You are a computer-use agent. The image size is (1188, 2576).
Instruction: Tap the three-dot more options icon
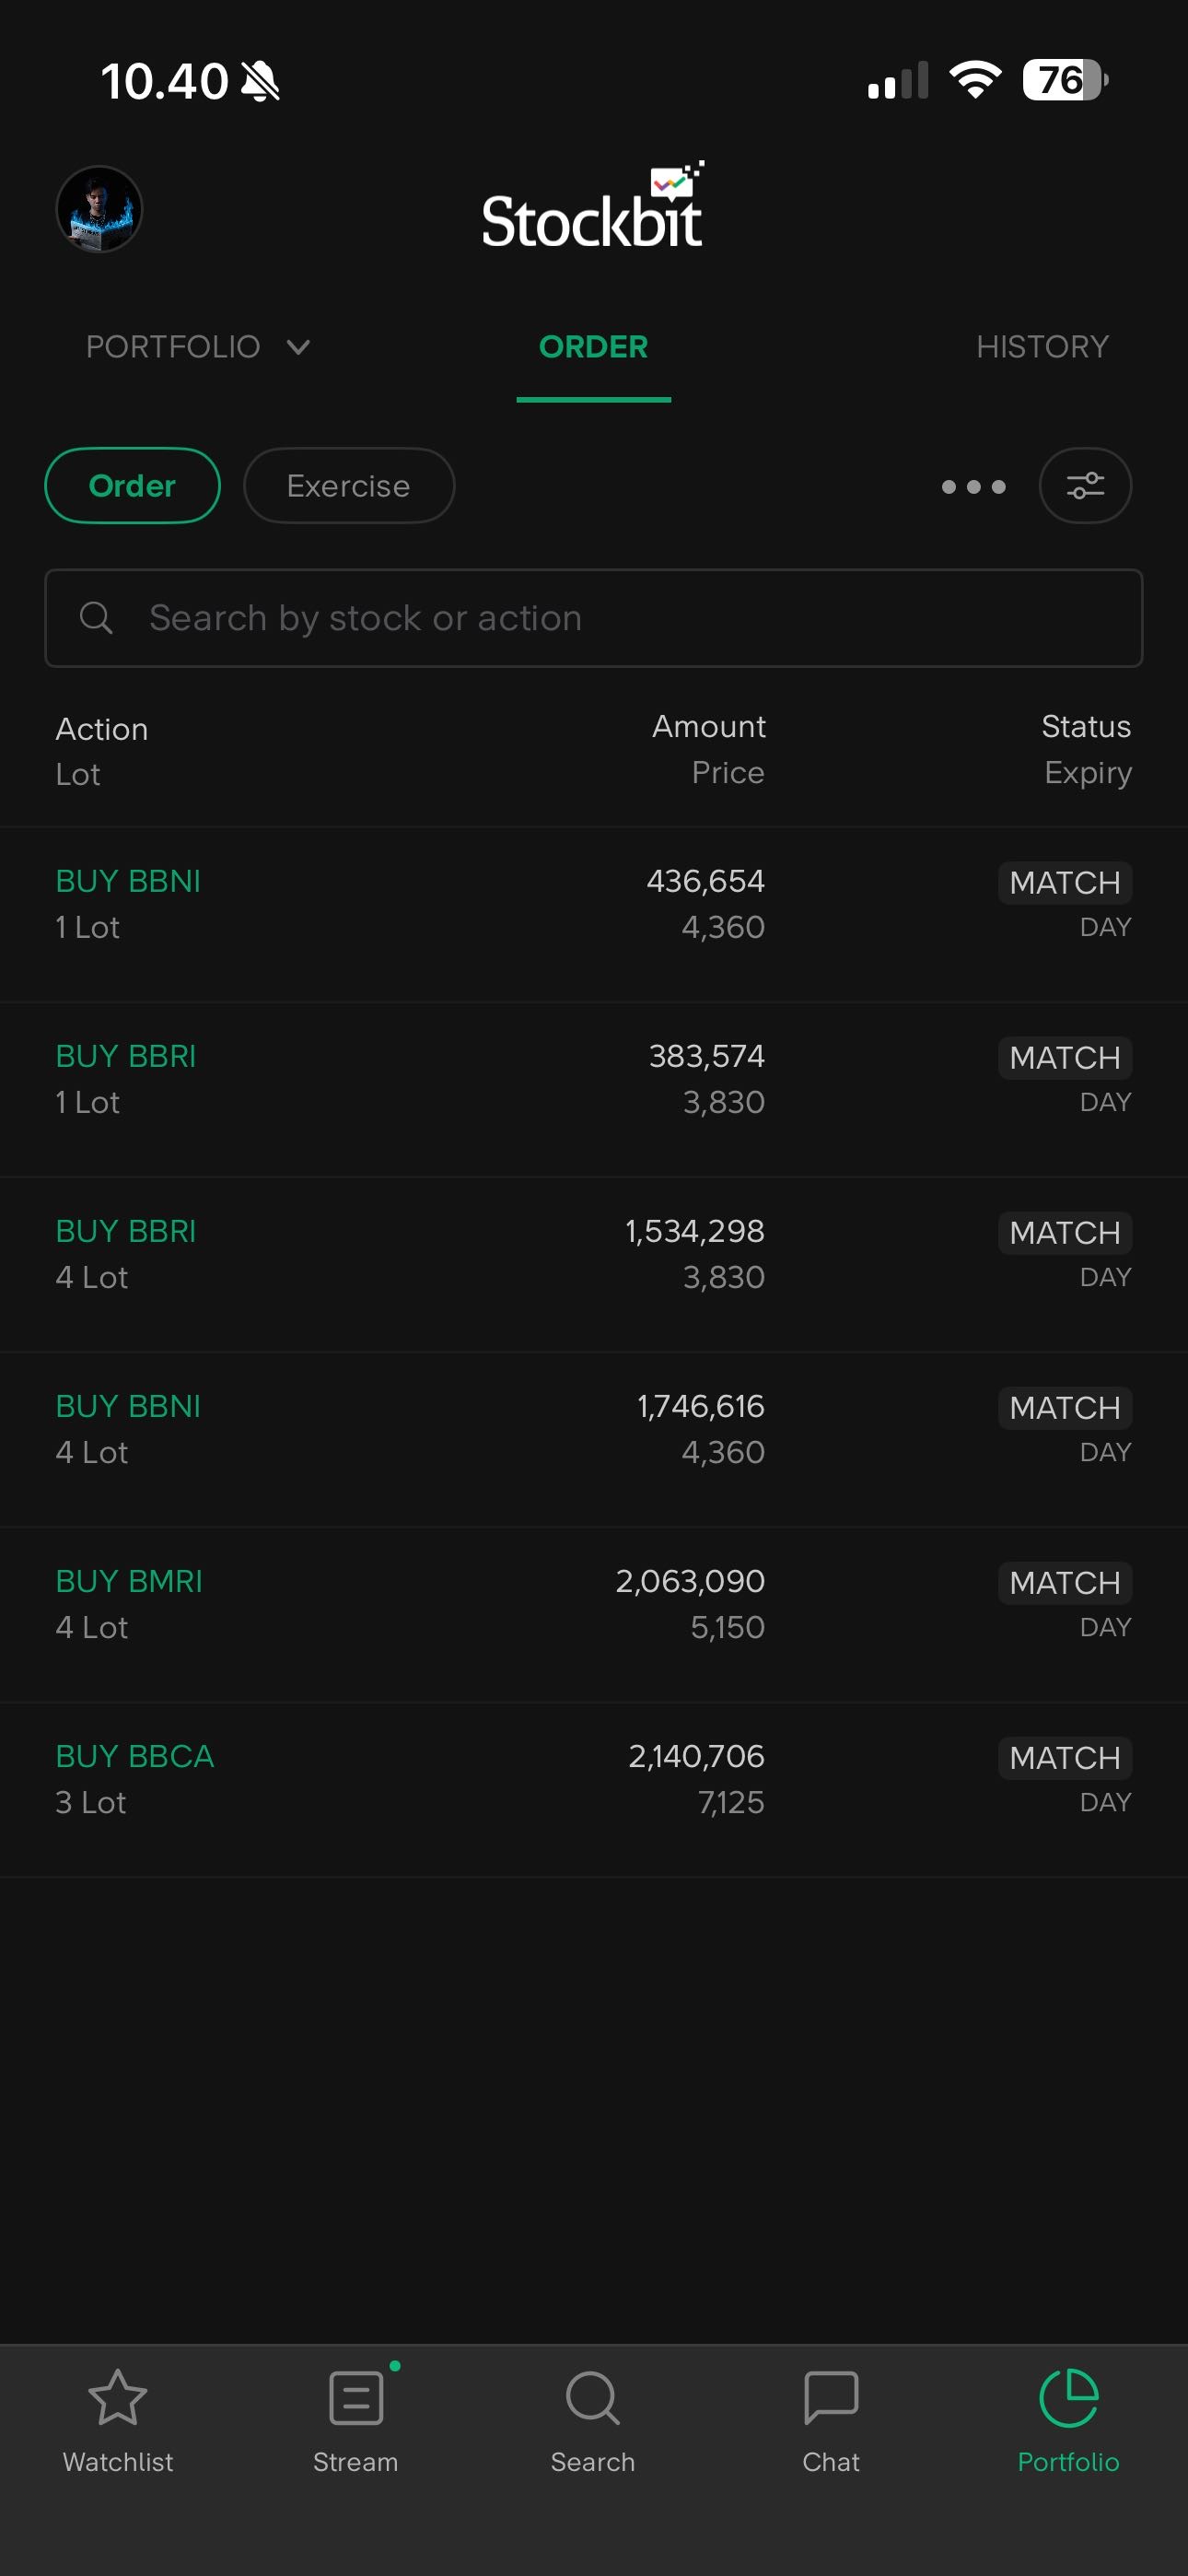(973, 487)
